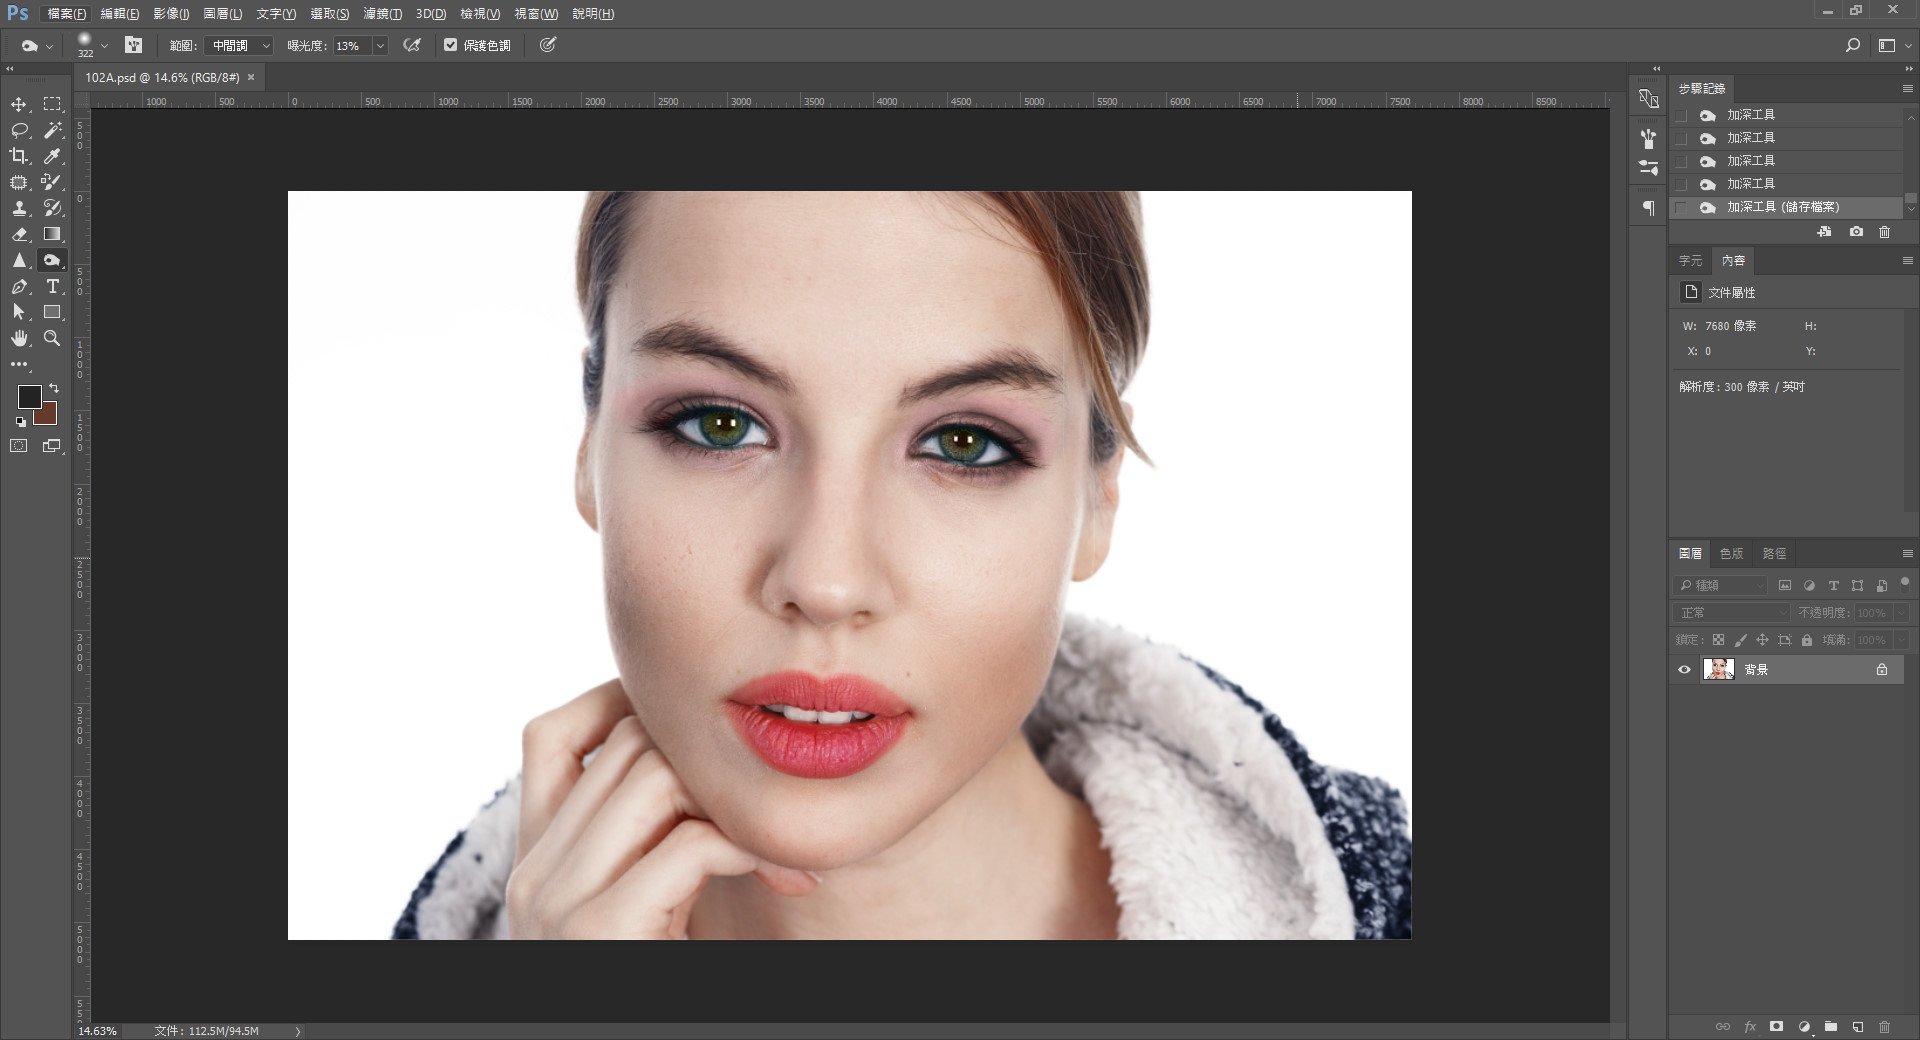Select the Eyedropper tool
The width and height of the screenshot is (1920, 1040).
coord(52,156)
